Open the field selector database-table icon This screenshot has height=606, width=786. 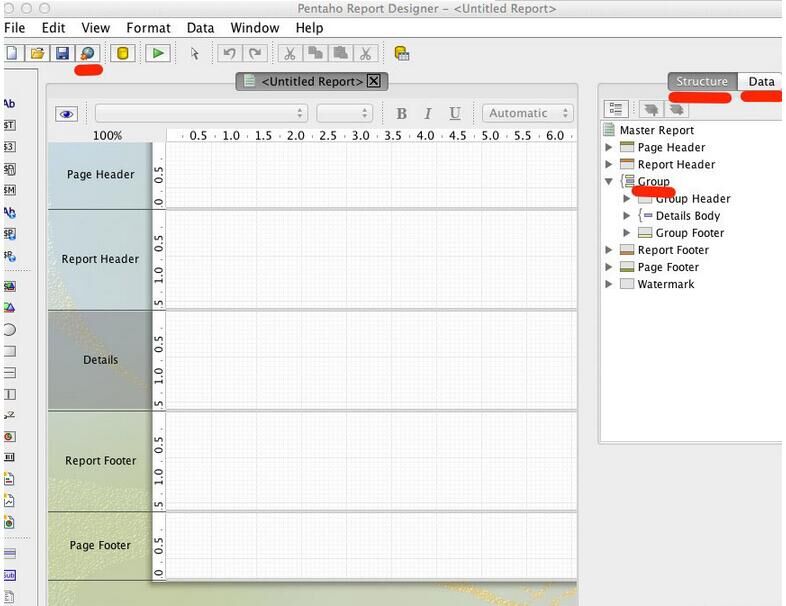(x=402, y=53)
